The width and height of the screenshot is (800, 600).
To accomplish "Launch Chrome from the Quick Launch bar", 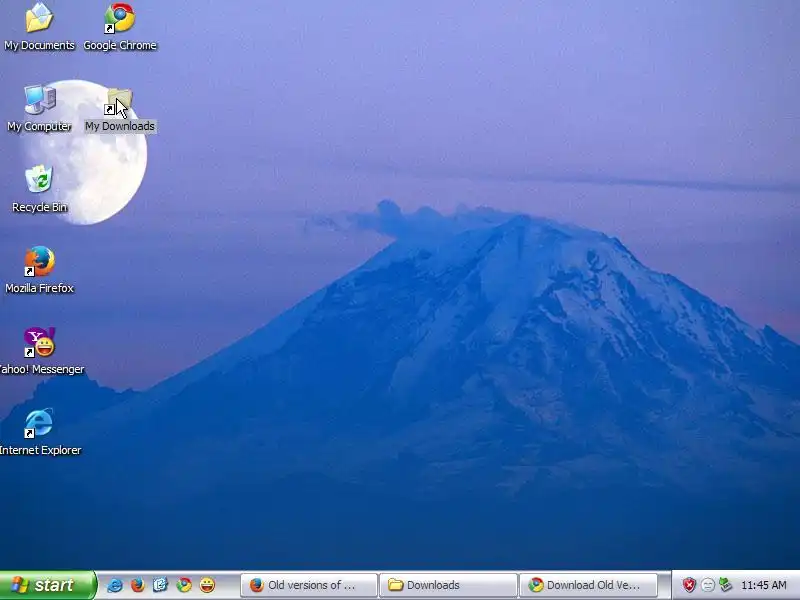I will coord(184,585).
